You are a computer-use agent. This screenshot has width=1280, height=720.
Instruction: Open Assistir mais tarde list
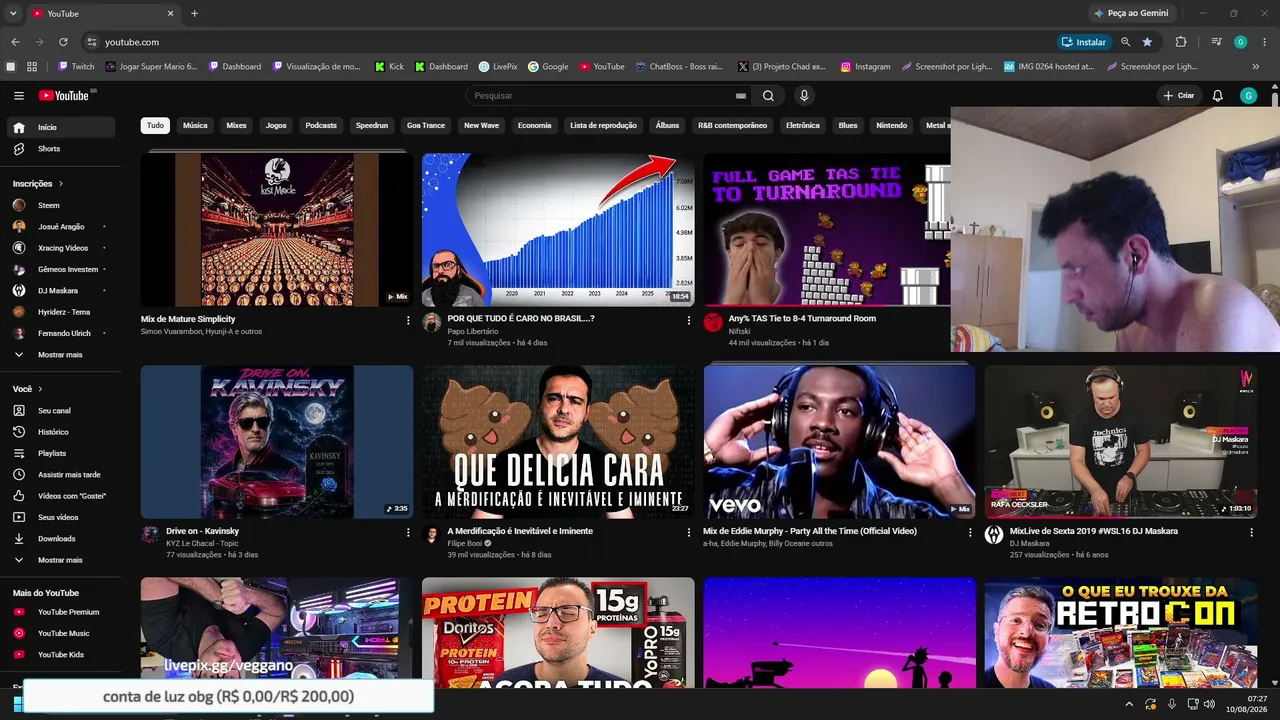[x=62, y=475]
